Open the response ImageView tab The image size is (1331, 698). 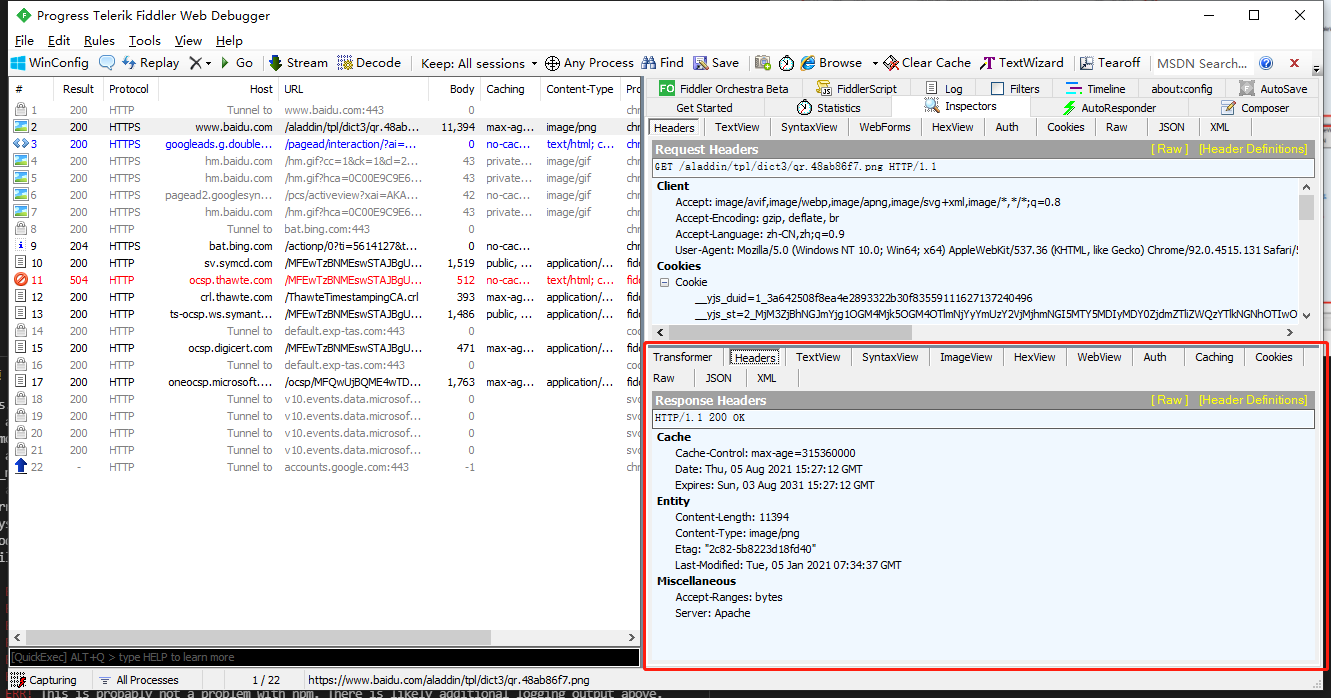(x=966, y=357)
